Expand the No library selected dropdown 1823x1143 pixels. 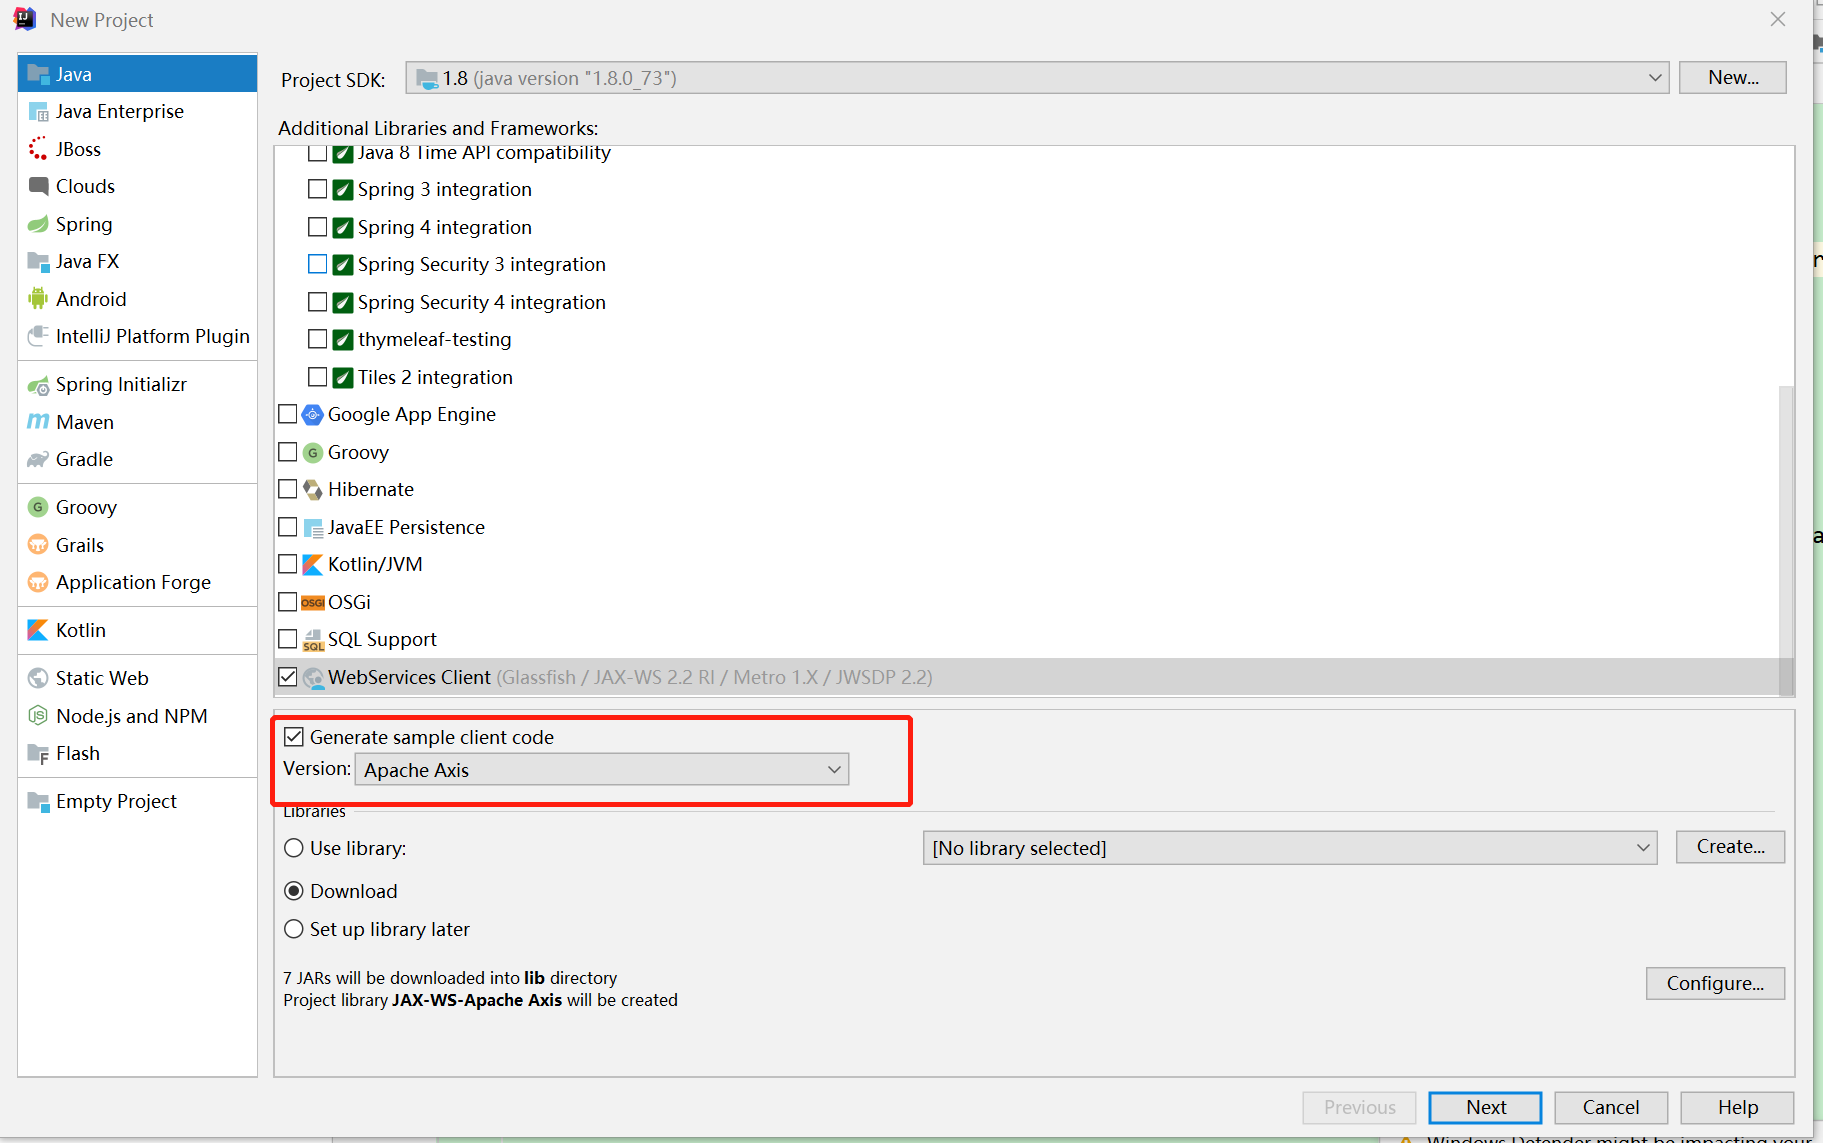(x=1290, y=848)
